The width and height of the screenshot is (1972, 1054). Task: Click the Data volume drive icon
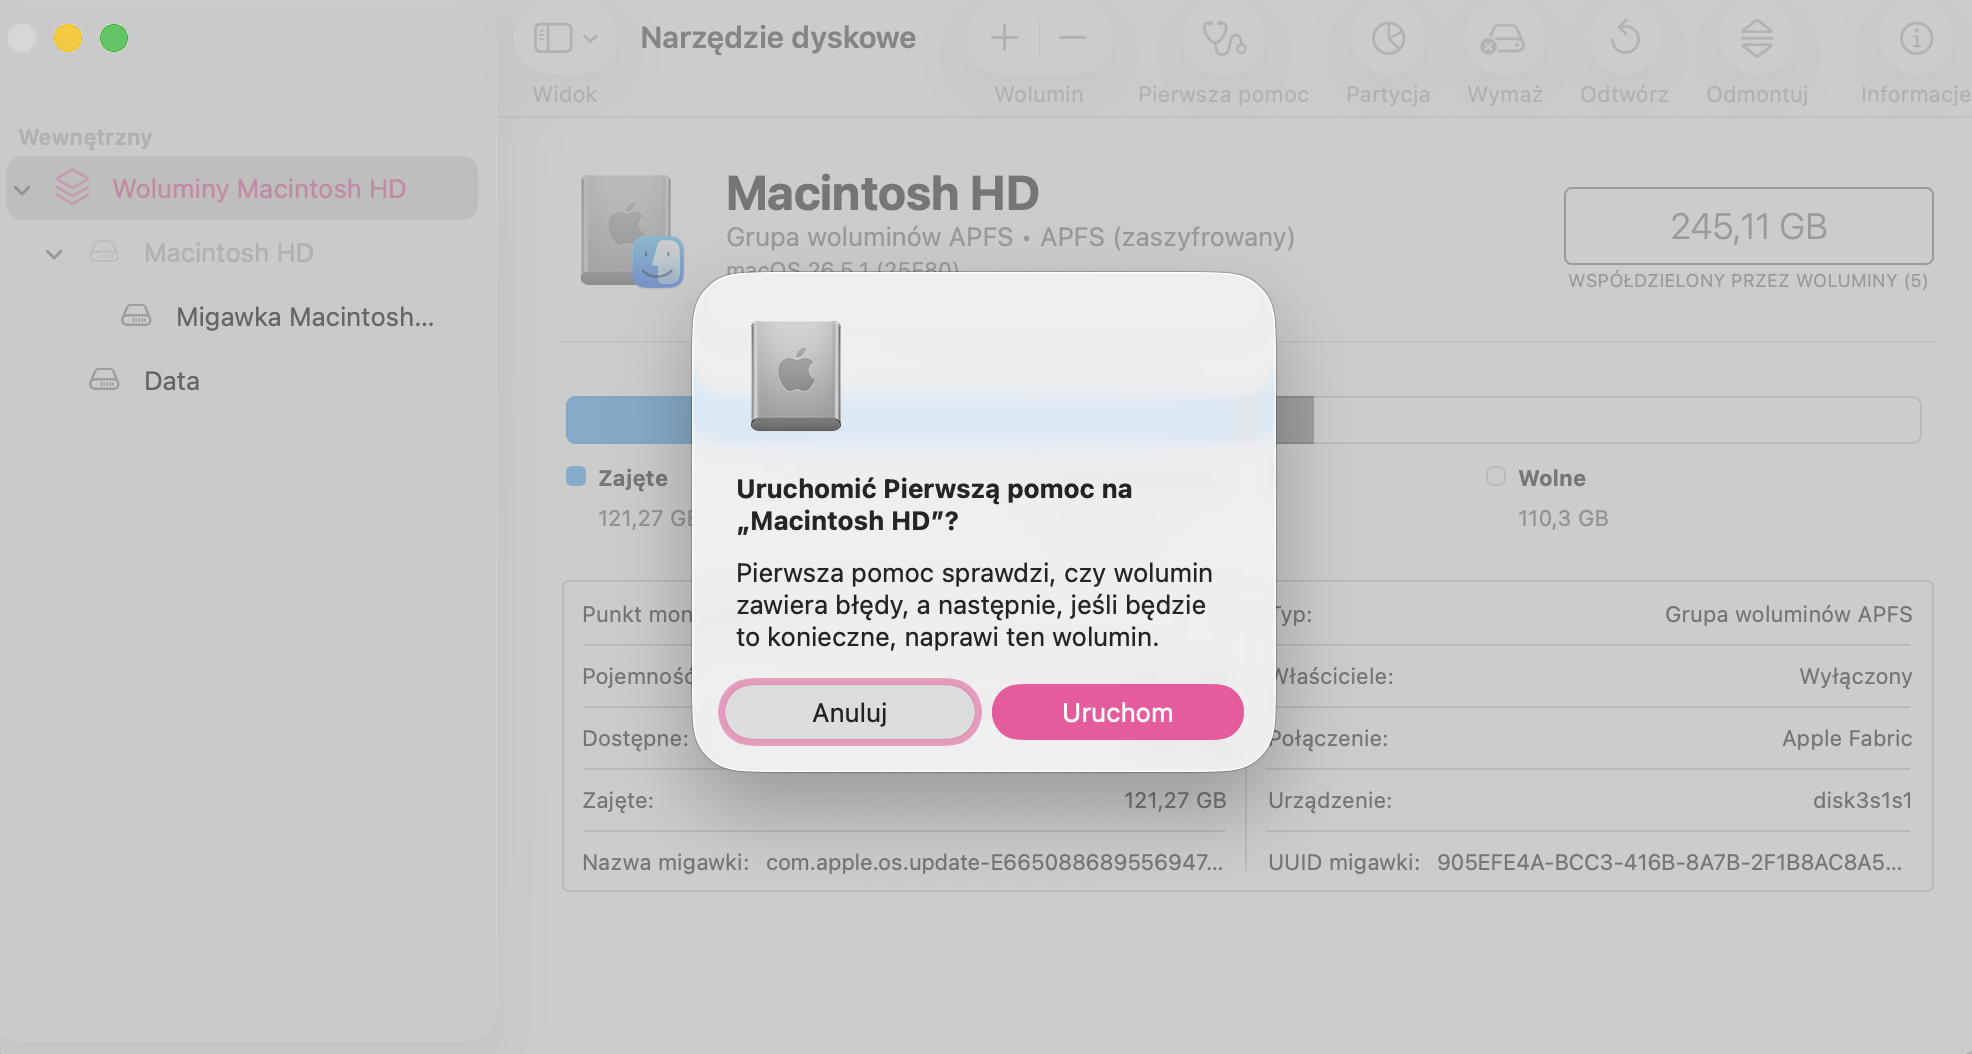pyautogui.click(x=104, y=380)
